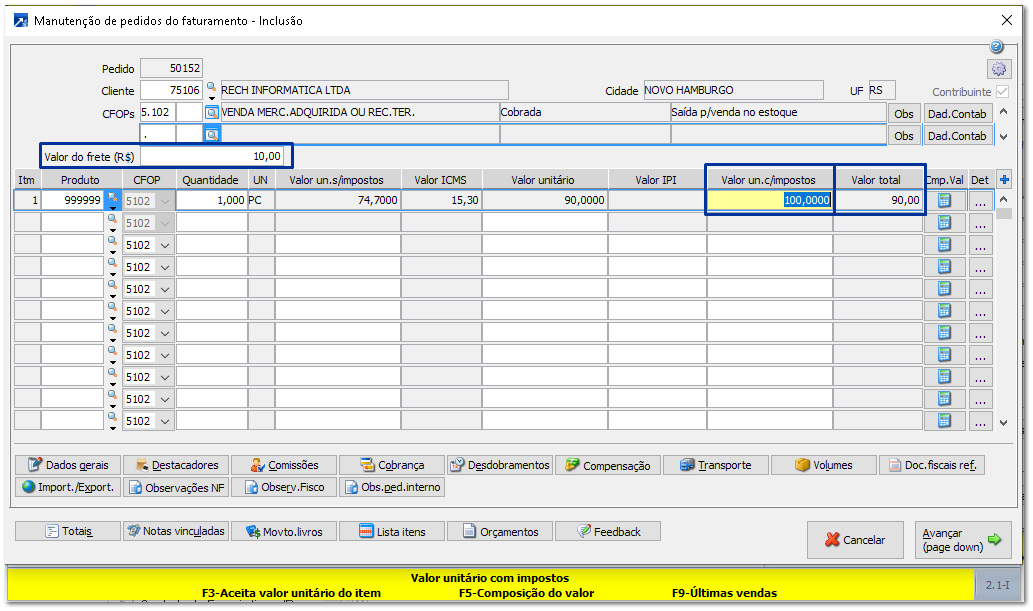Click the blue plus icon to add a column
This screenshot has width=1033, height=611.
pos(1005,180)
